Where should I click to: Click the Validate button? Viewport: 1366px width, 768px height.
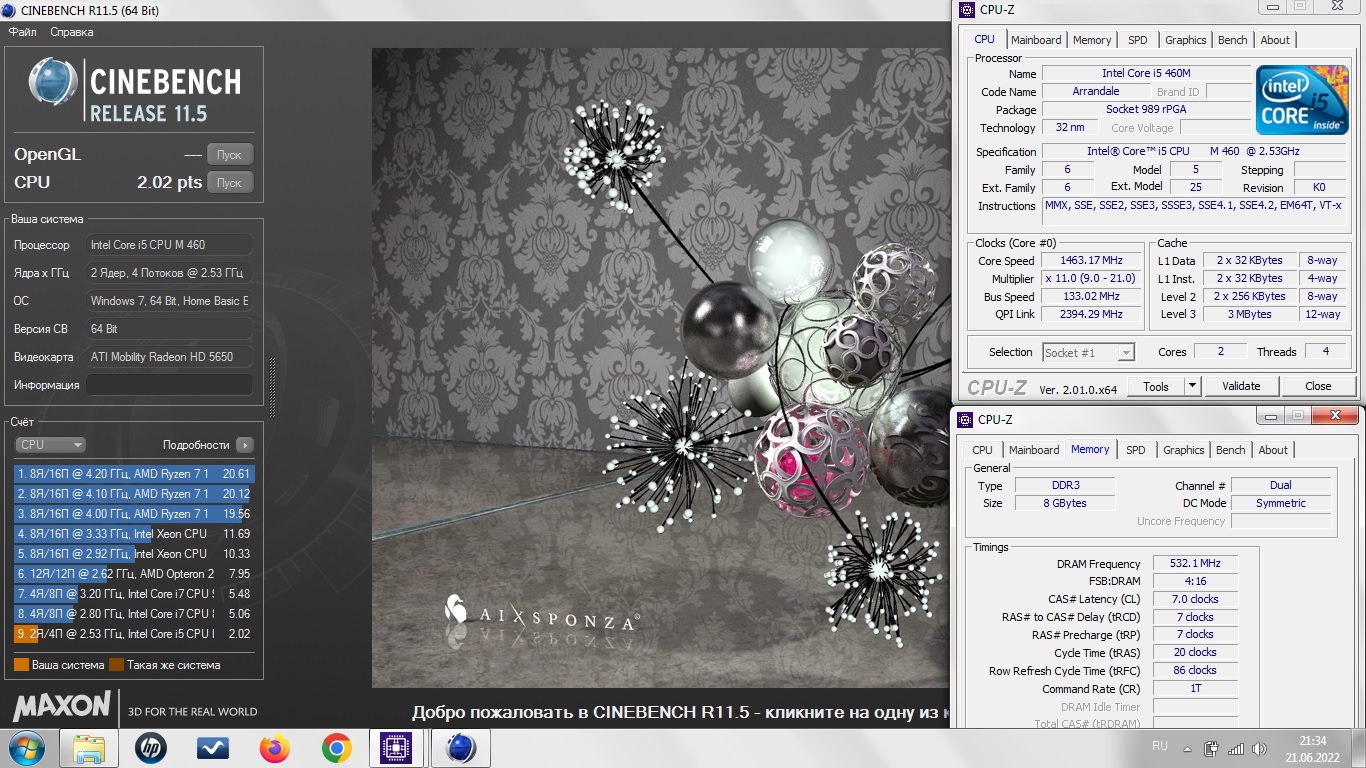(x=1241, y=386)
